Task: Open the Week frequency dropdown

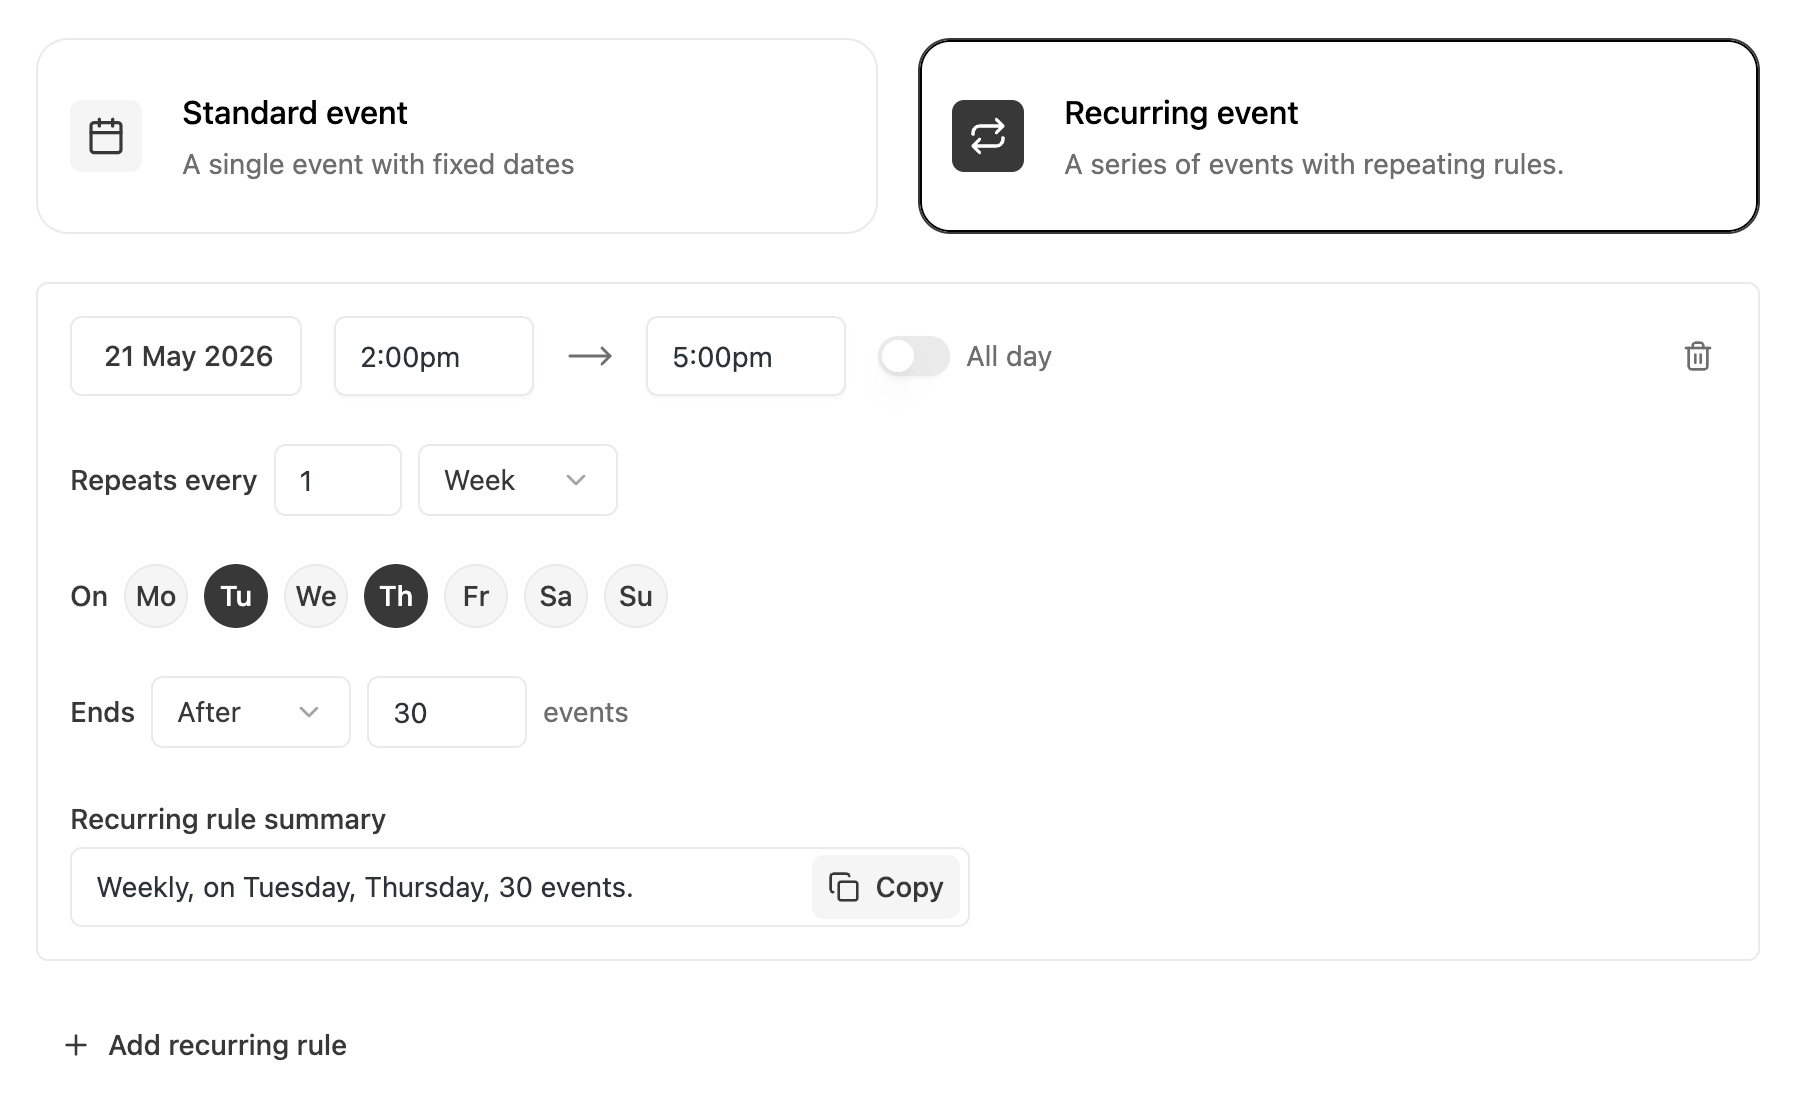Action: click(x=517, y=480)
